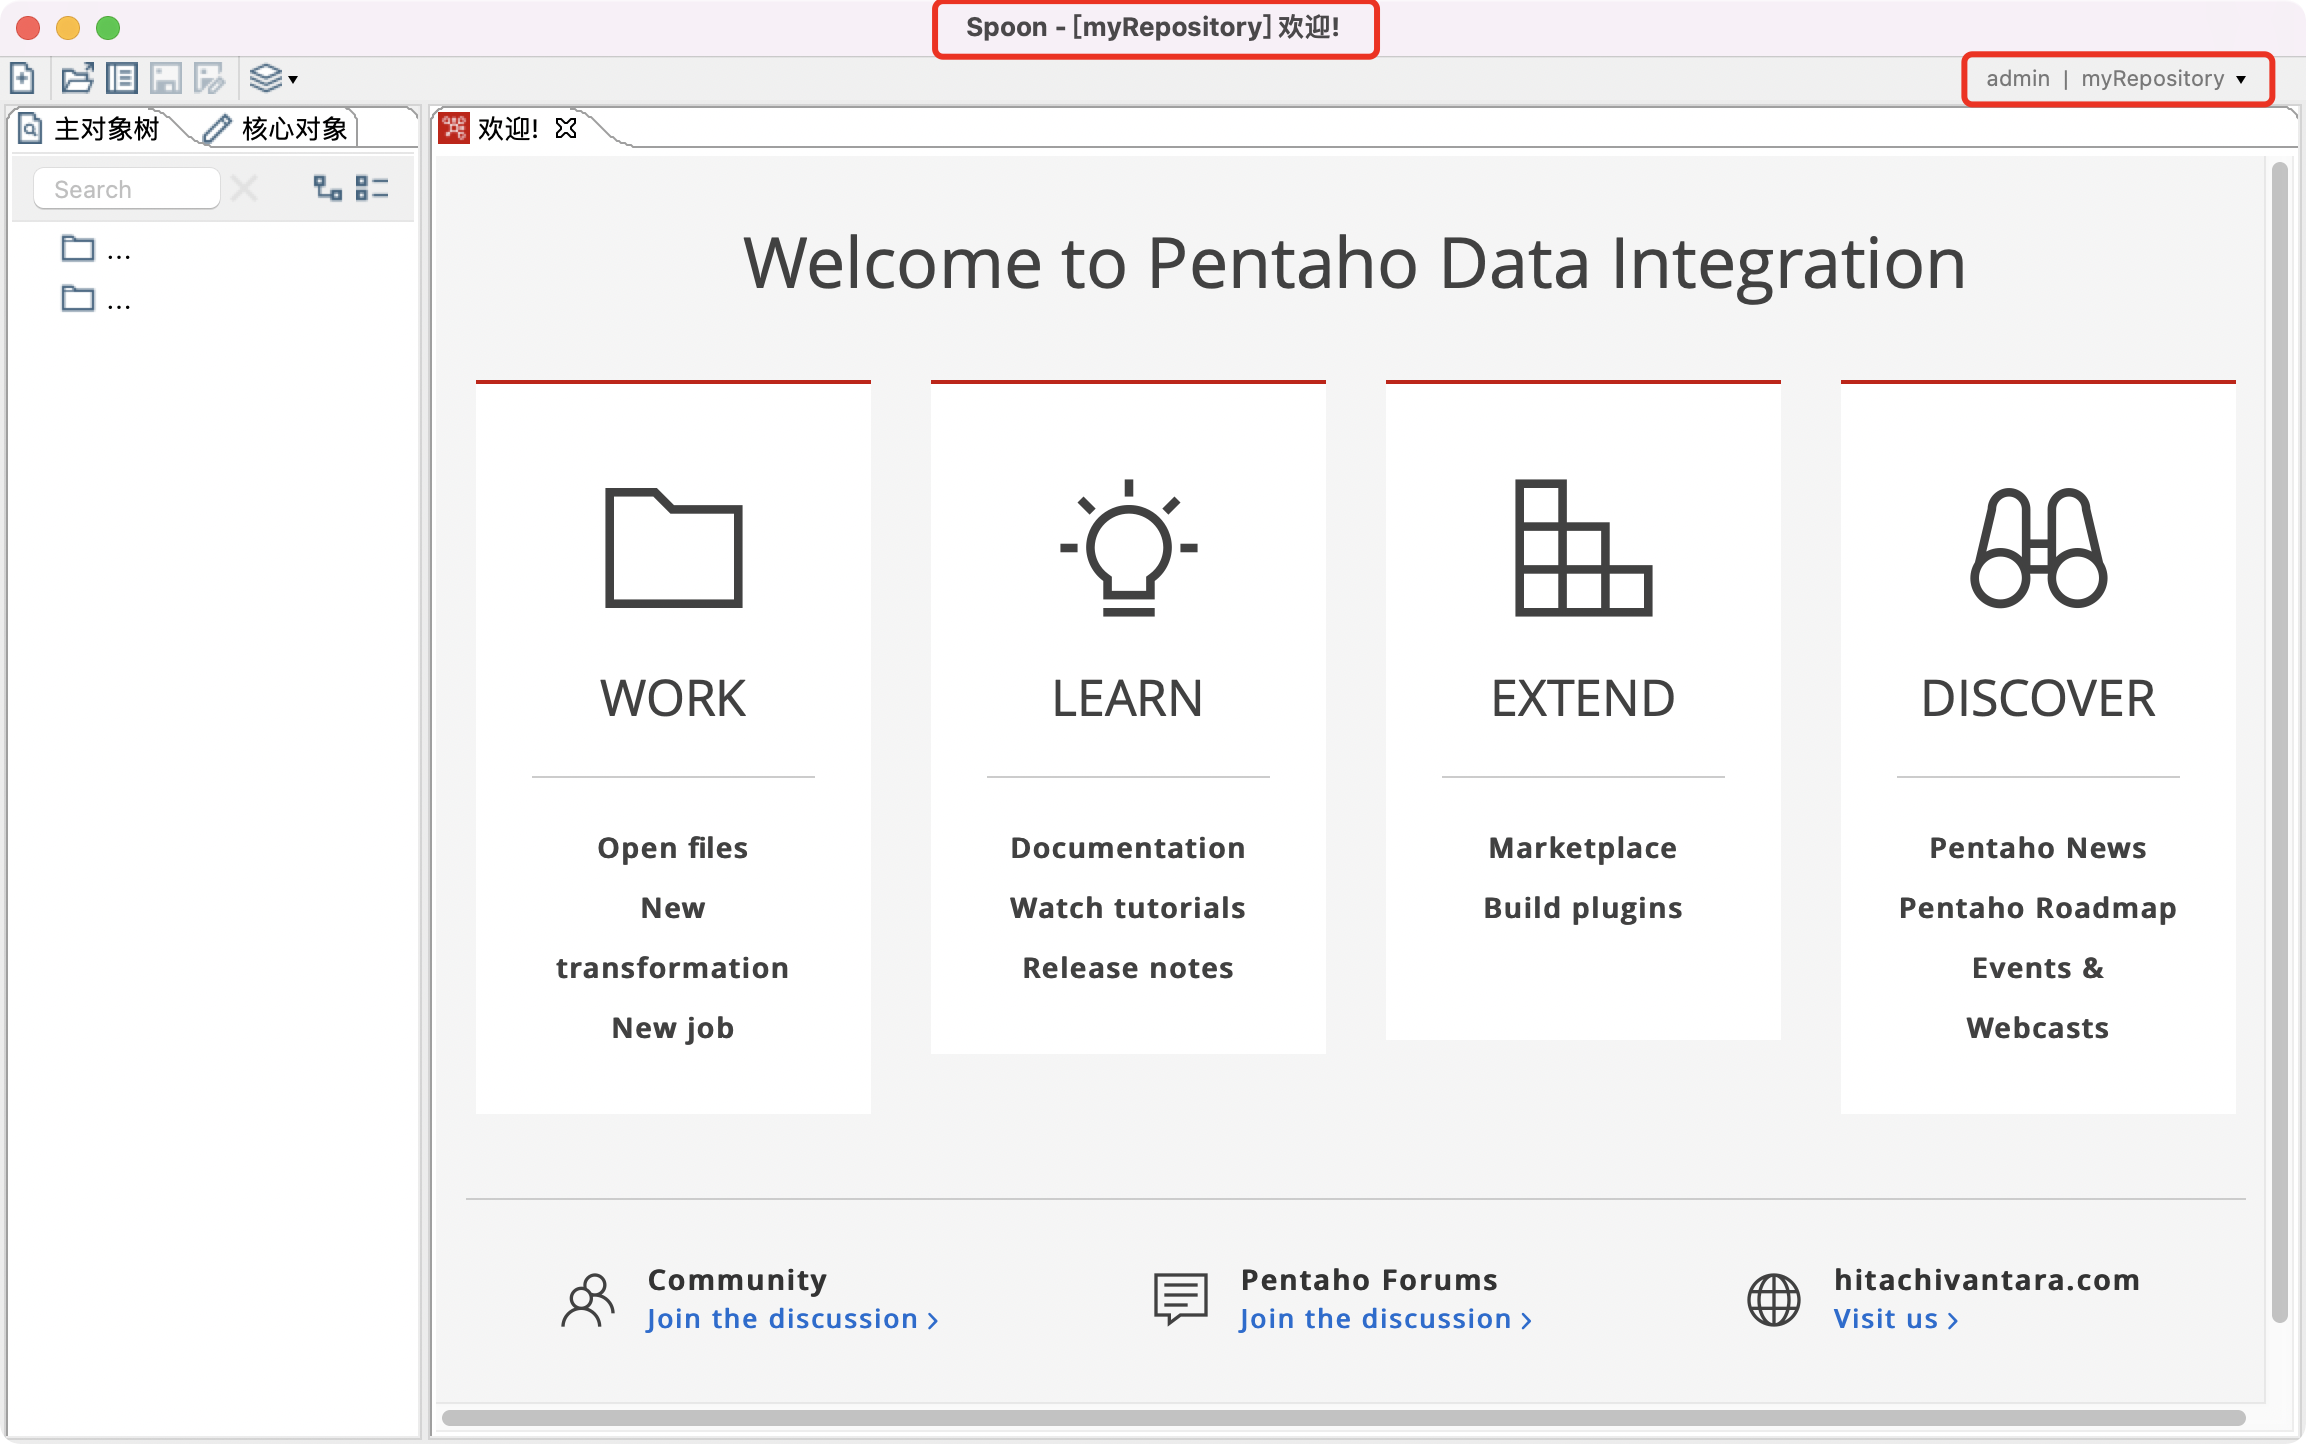Click the Community people icon
Image resolution: width=2306 pixels, height=1444 pixels.
click(588, 1300)
